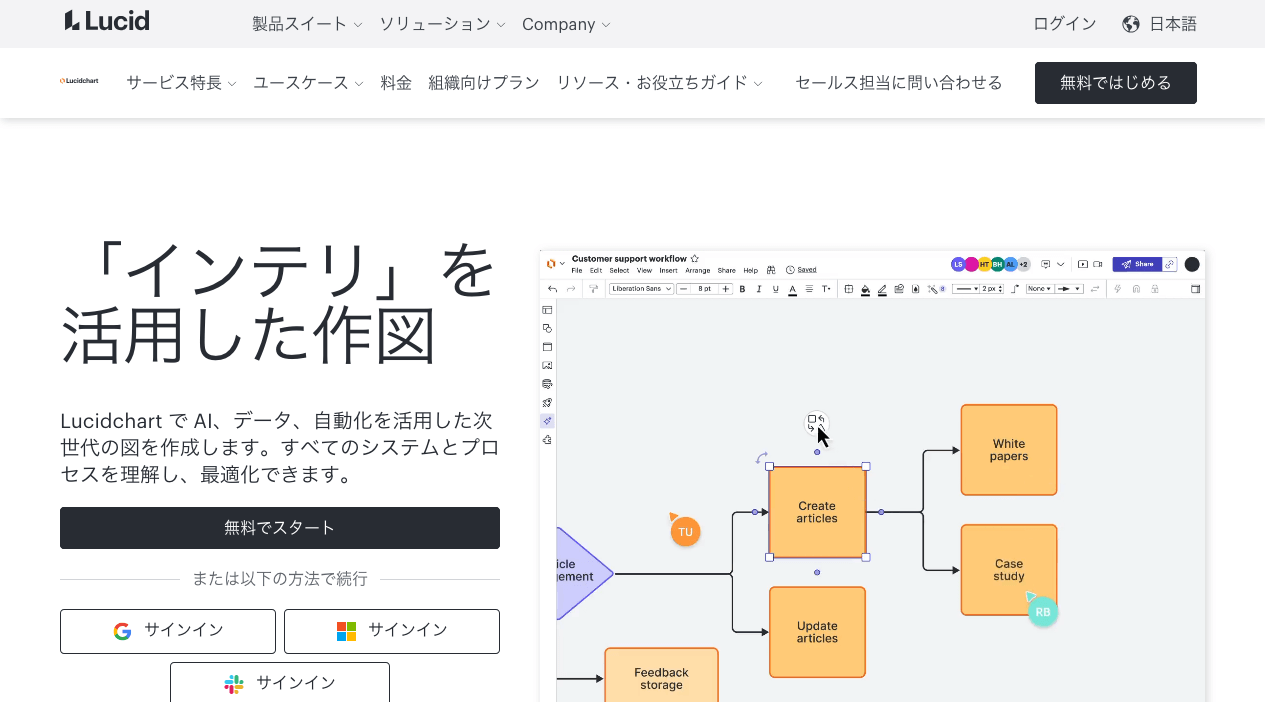
Task: Open the shapes panel in left sidebar
Action: click(x=547, y=328)
